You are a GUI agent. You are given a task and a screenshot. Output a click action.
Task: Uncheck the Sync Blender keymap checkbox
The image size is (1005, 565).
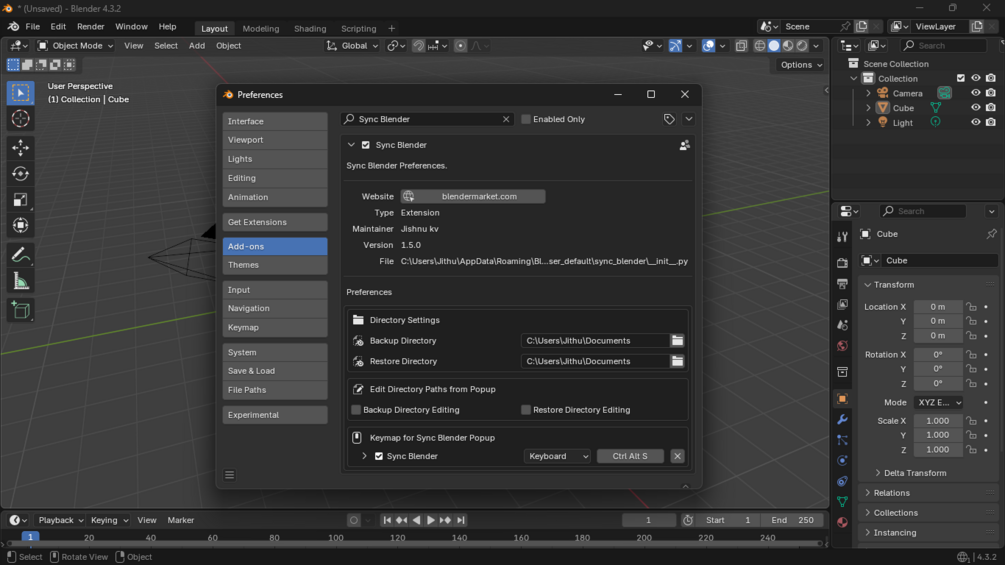pos(379,456)
